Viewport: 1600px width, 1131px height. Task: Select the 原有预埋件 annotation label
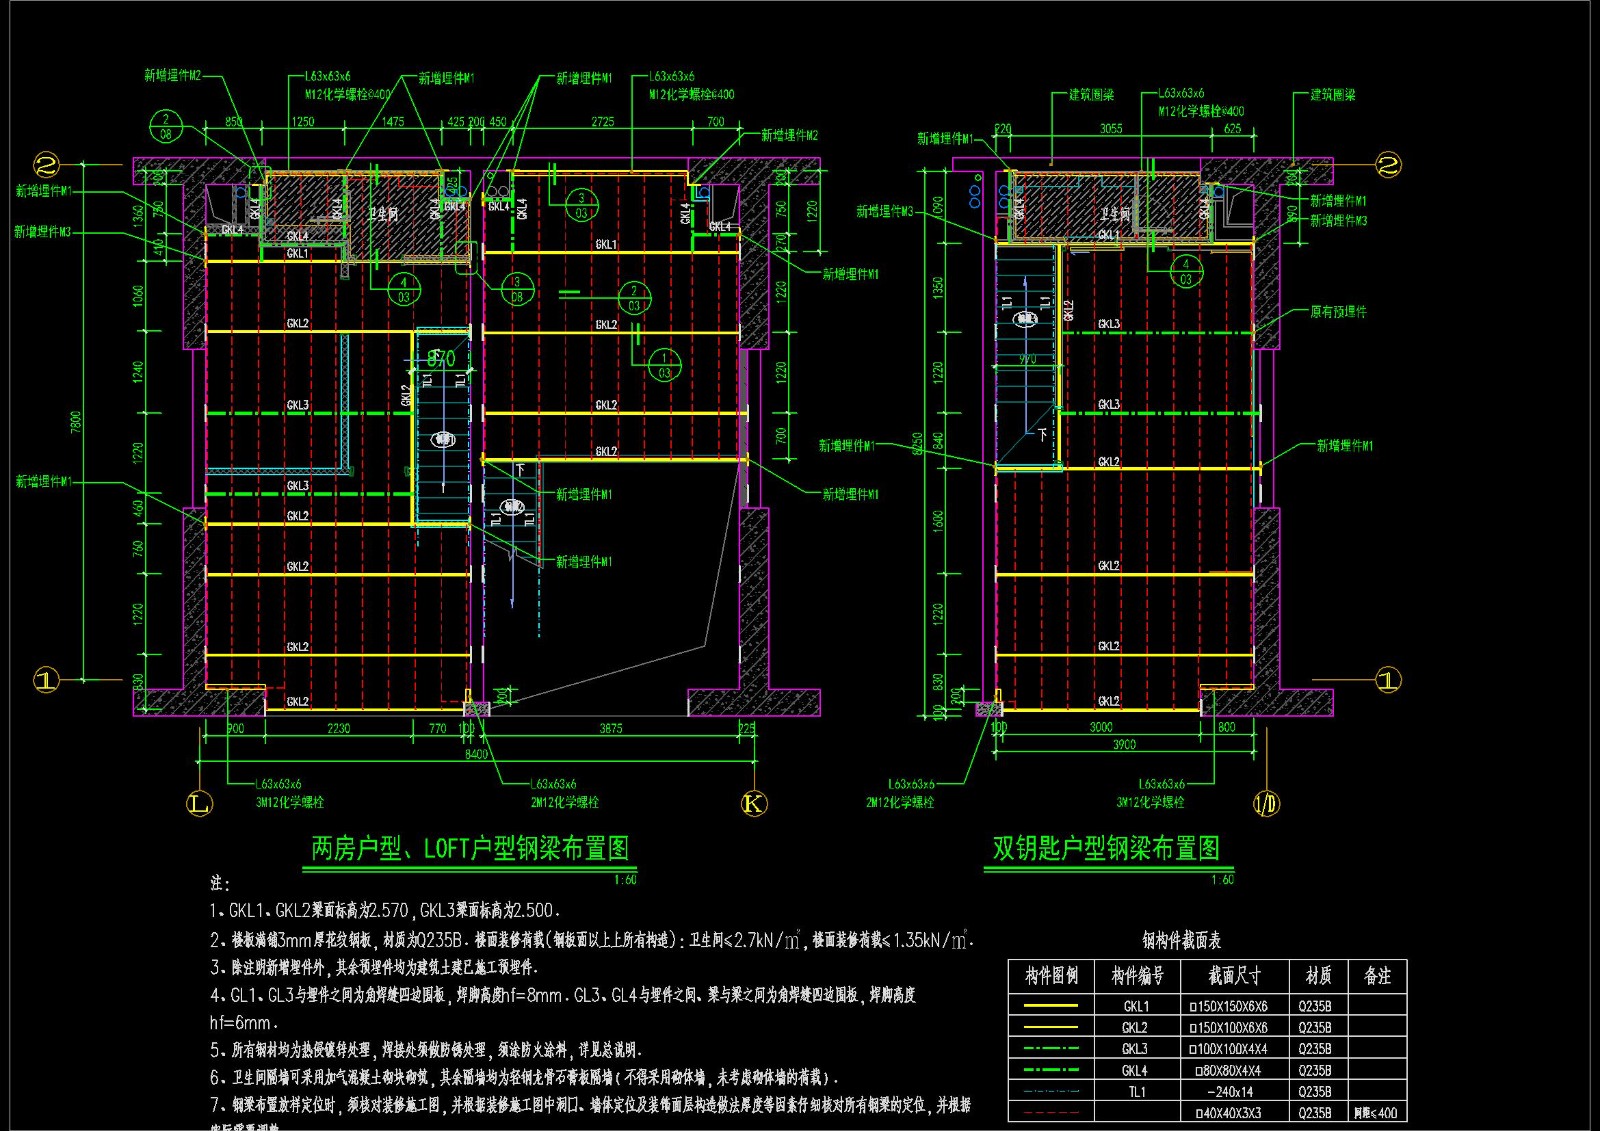click(x=1338, y=312)
